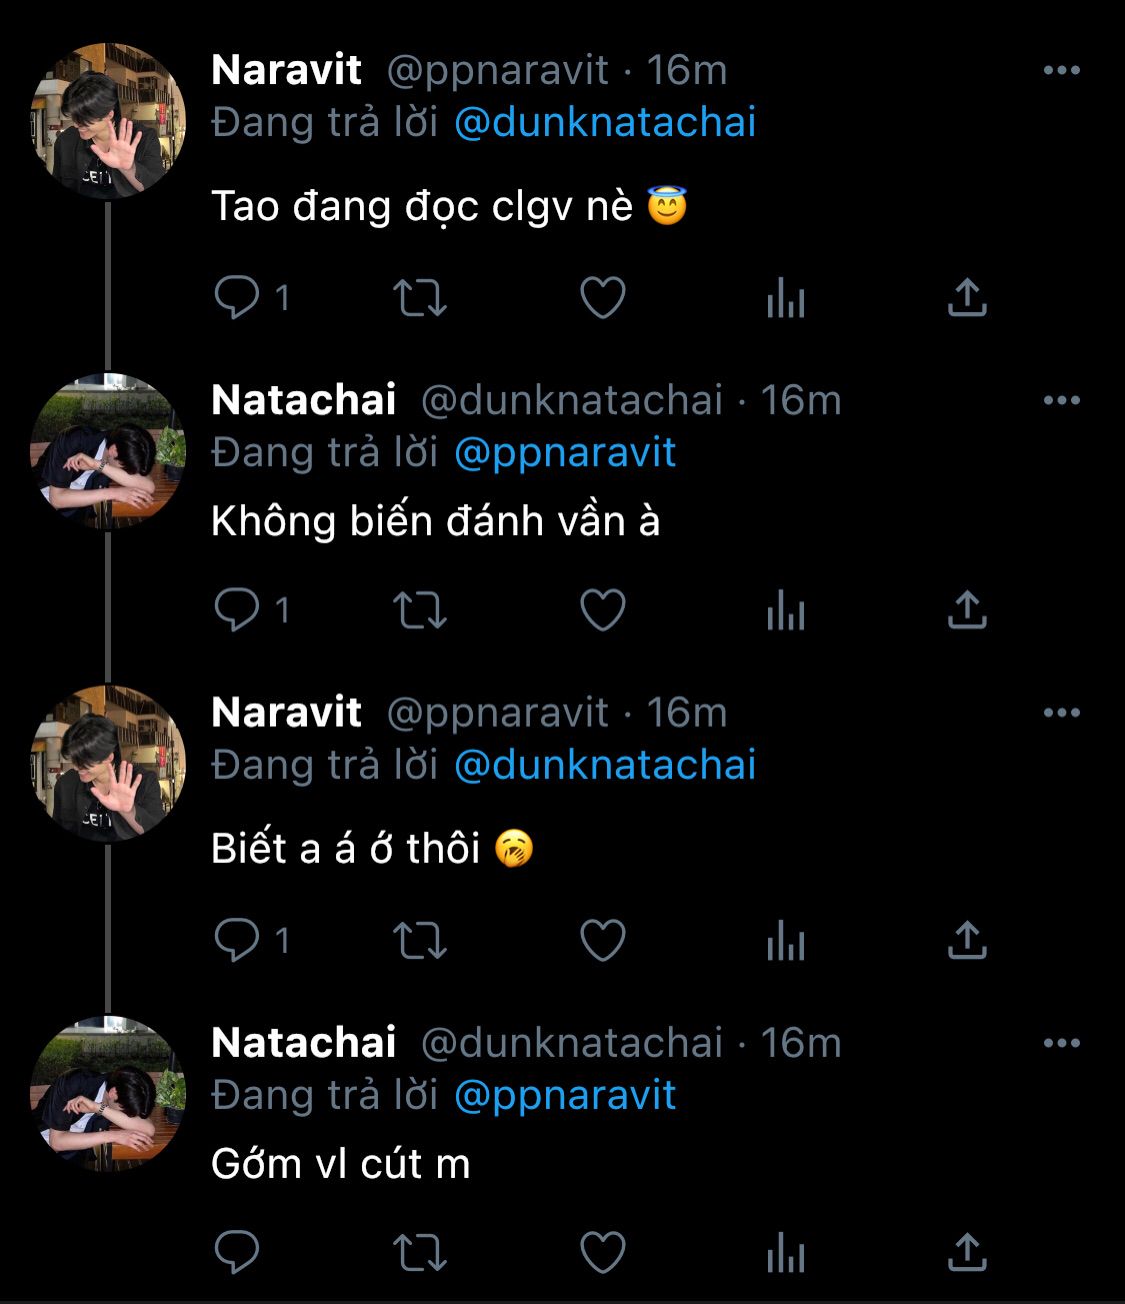This screenshot has width=1125, height=1304.
Task: Open more options on "Không biến đánh vần à" tweet
Action: pyautogui.click(x=1061, y=400)
